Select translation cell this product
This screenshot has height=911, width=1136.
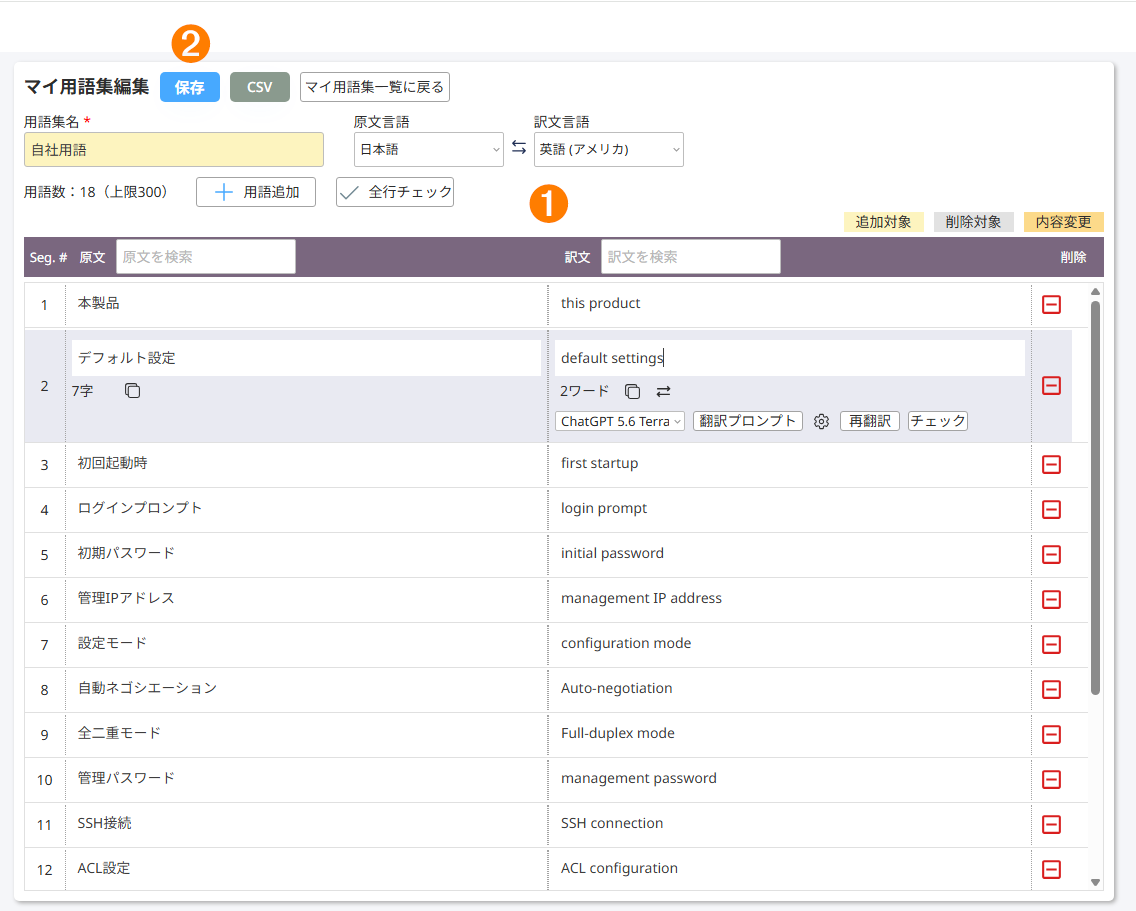click(790, 304)
